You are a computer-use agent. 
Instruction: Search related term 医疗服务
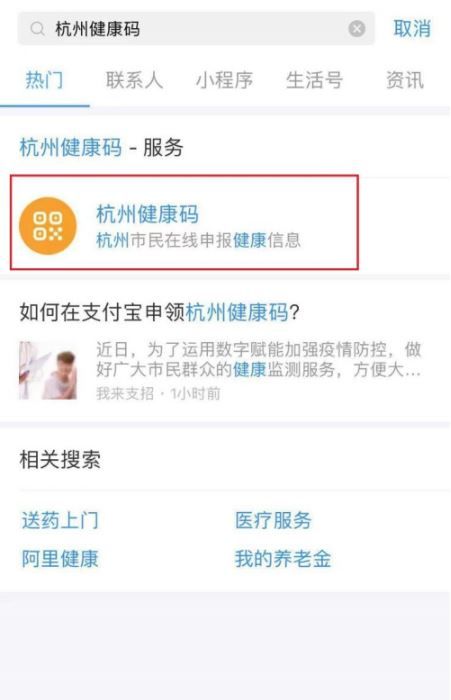(273, 520)
